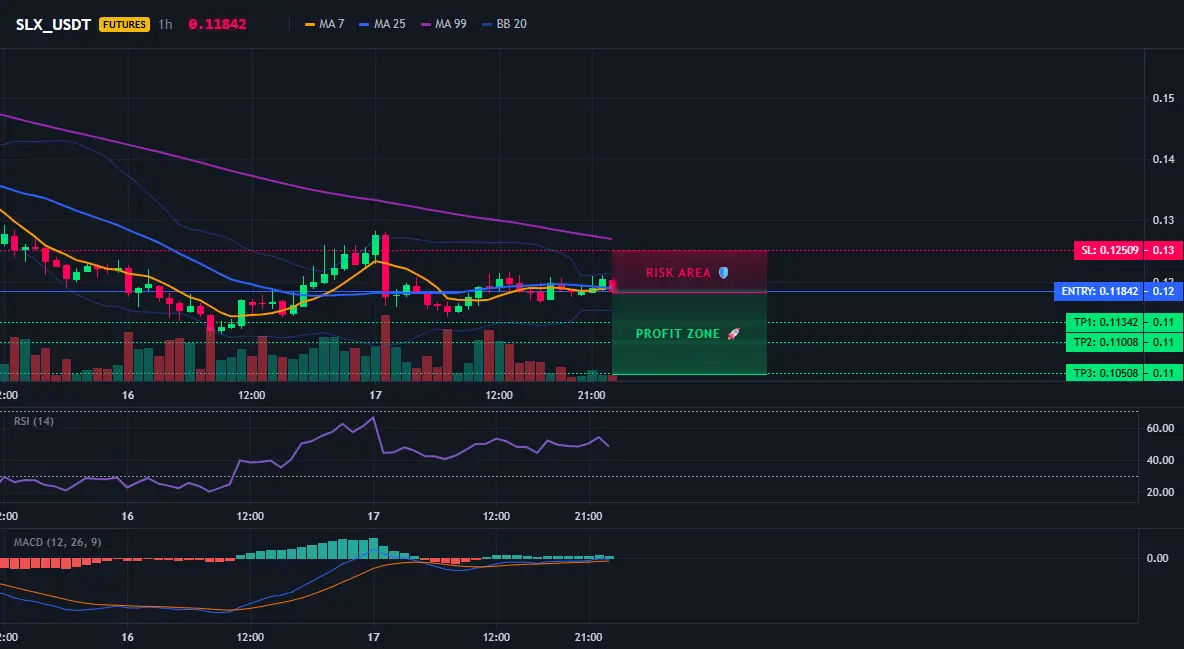Toggle the BB 20 legend item
The width and height of the screenshot is (1184, 649).
pyautogui.click(x=504, y=24)
